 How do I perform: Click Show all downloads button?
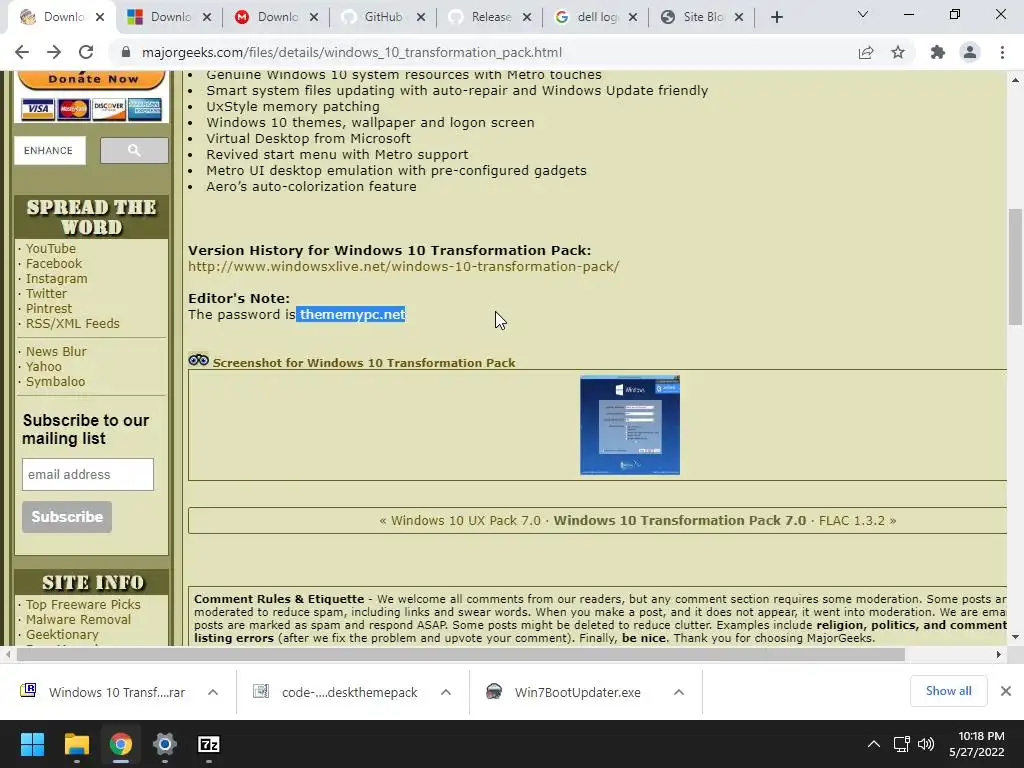[948, 691]
